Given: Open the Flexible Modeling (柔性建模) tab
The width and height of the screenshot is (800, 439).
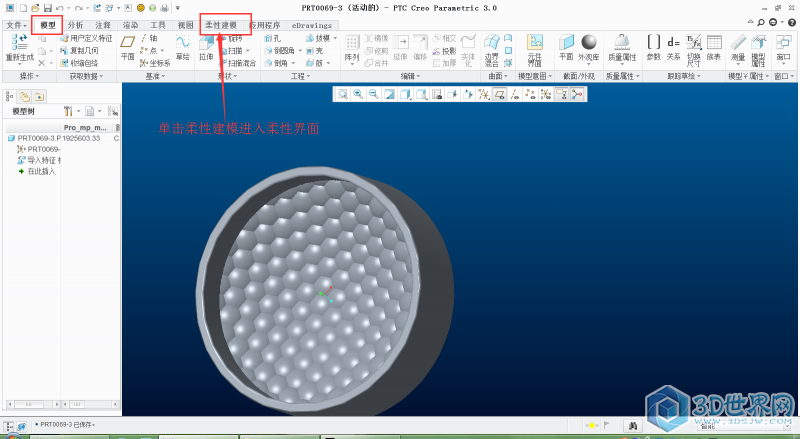Looking at the screenshot, I should click(221, 25).
